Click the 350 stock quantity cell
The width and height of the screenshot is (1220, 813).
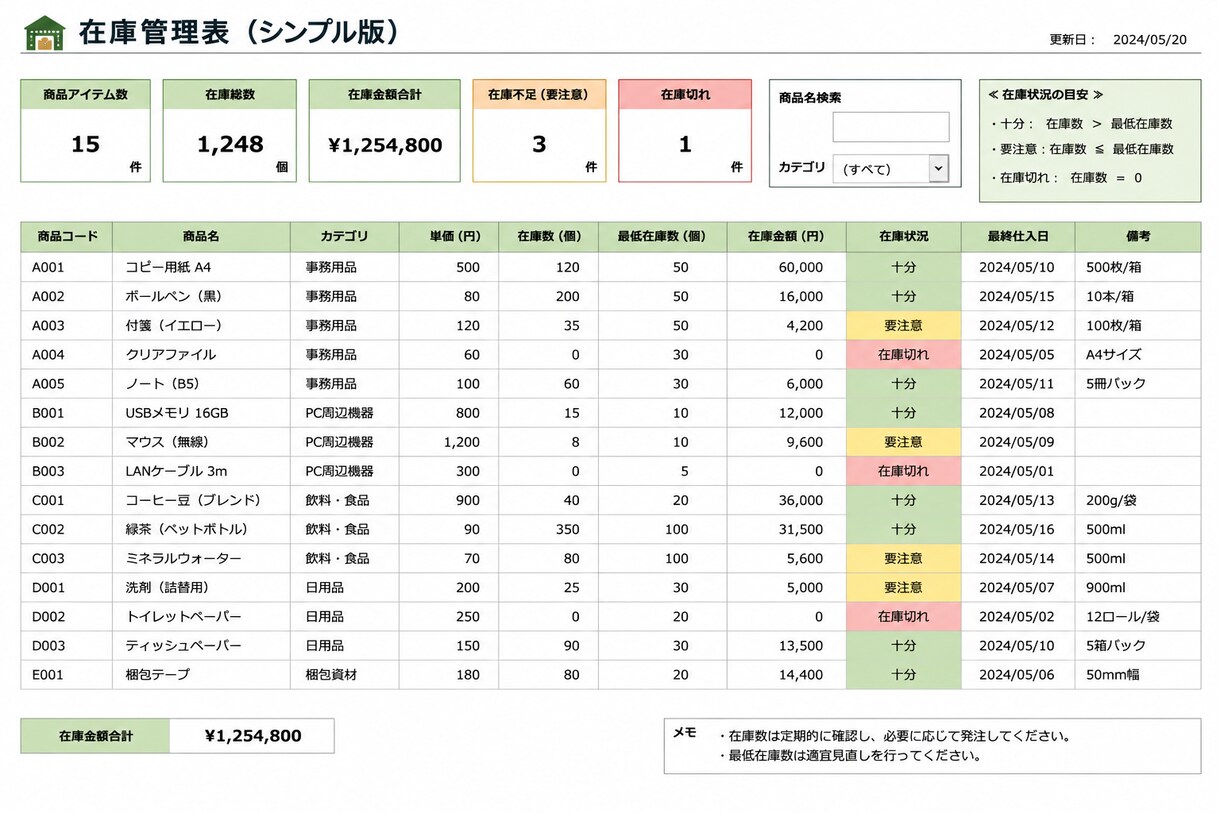(x=549, y=529)
